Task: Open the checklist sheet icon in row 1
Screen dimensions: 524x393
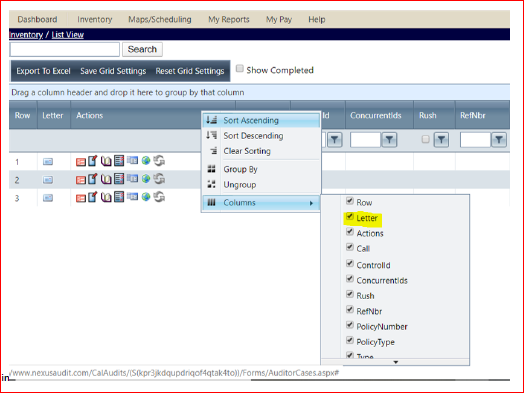Action: (119, 161)
